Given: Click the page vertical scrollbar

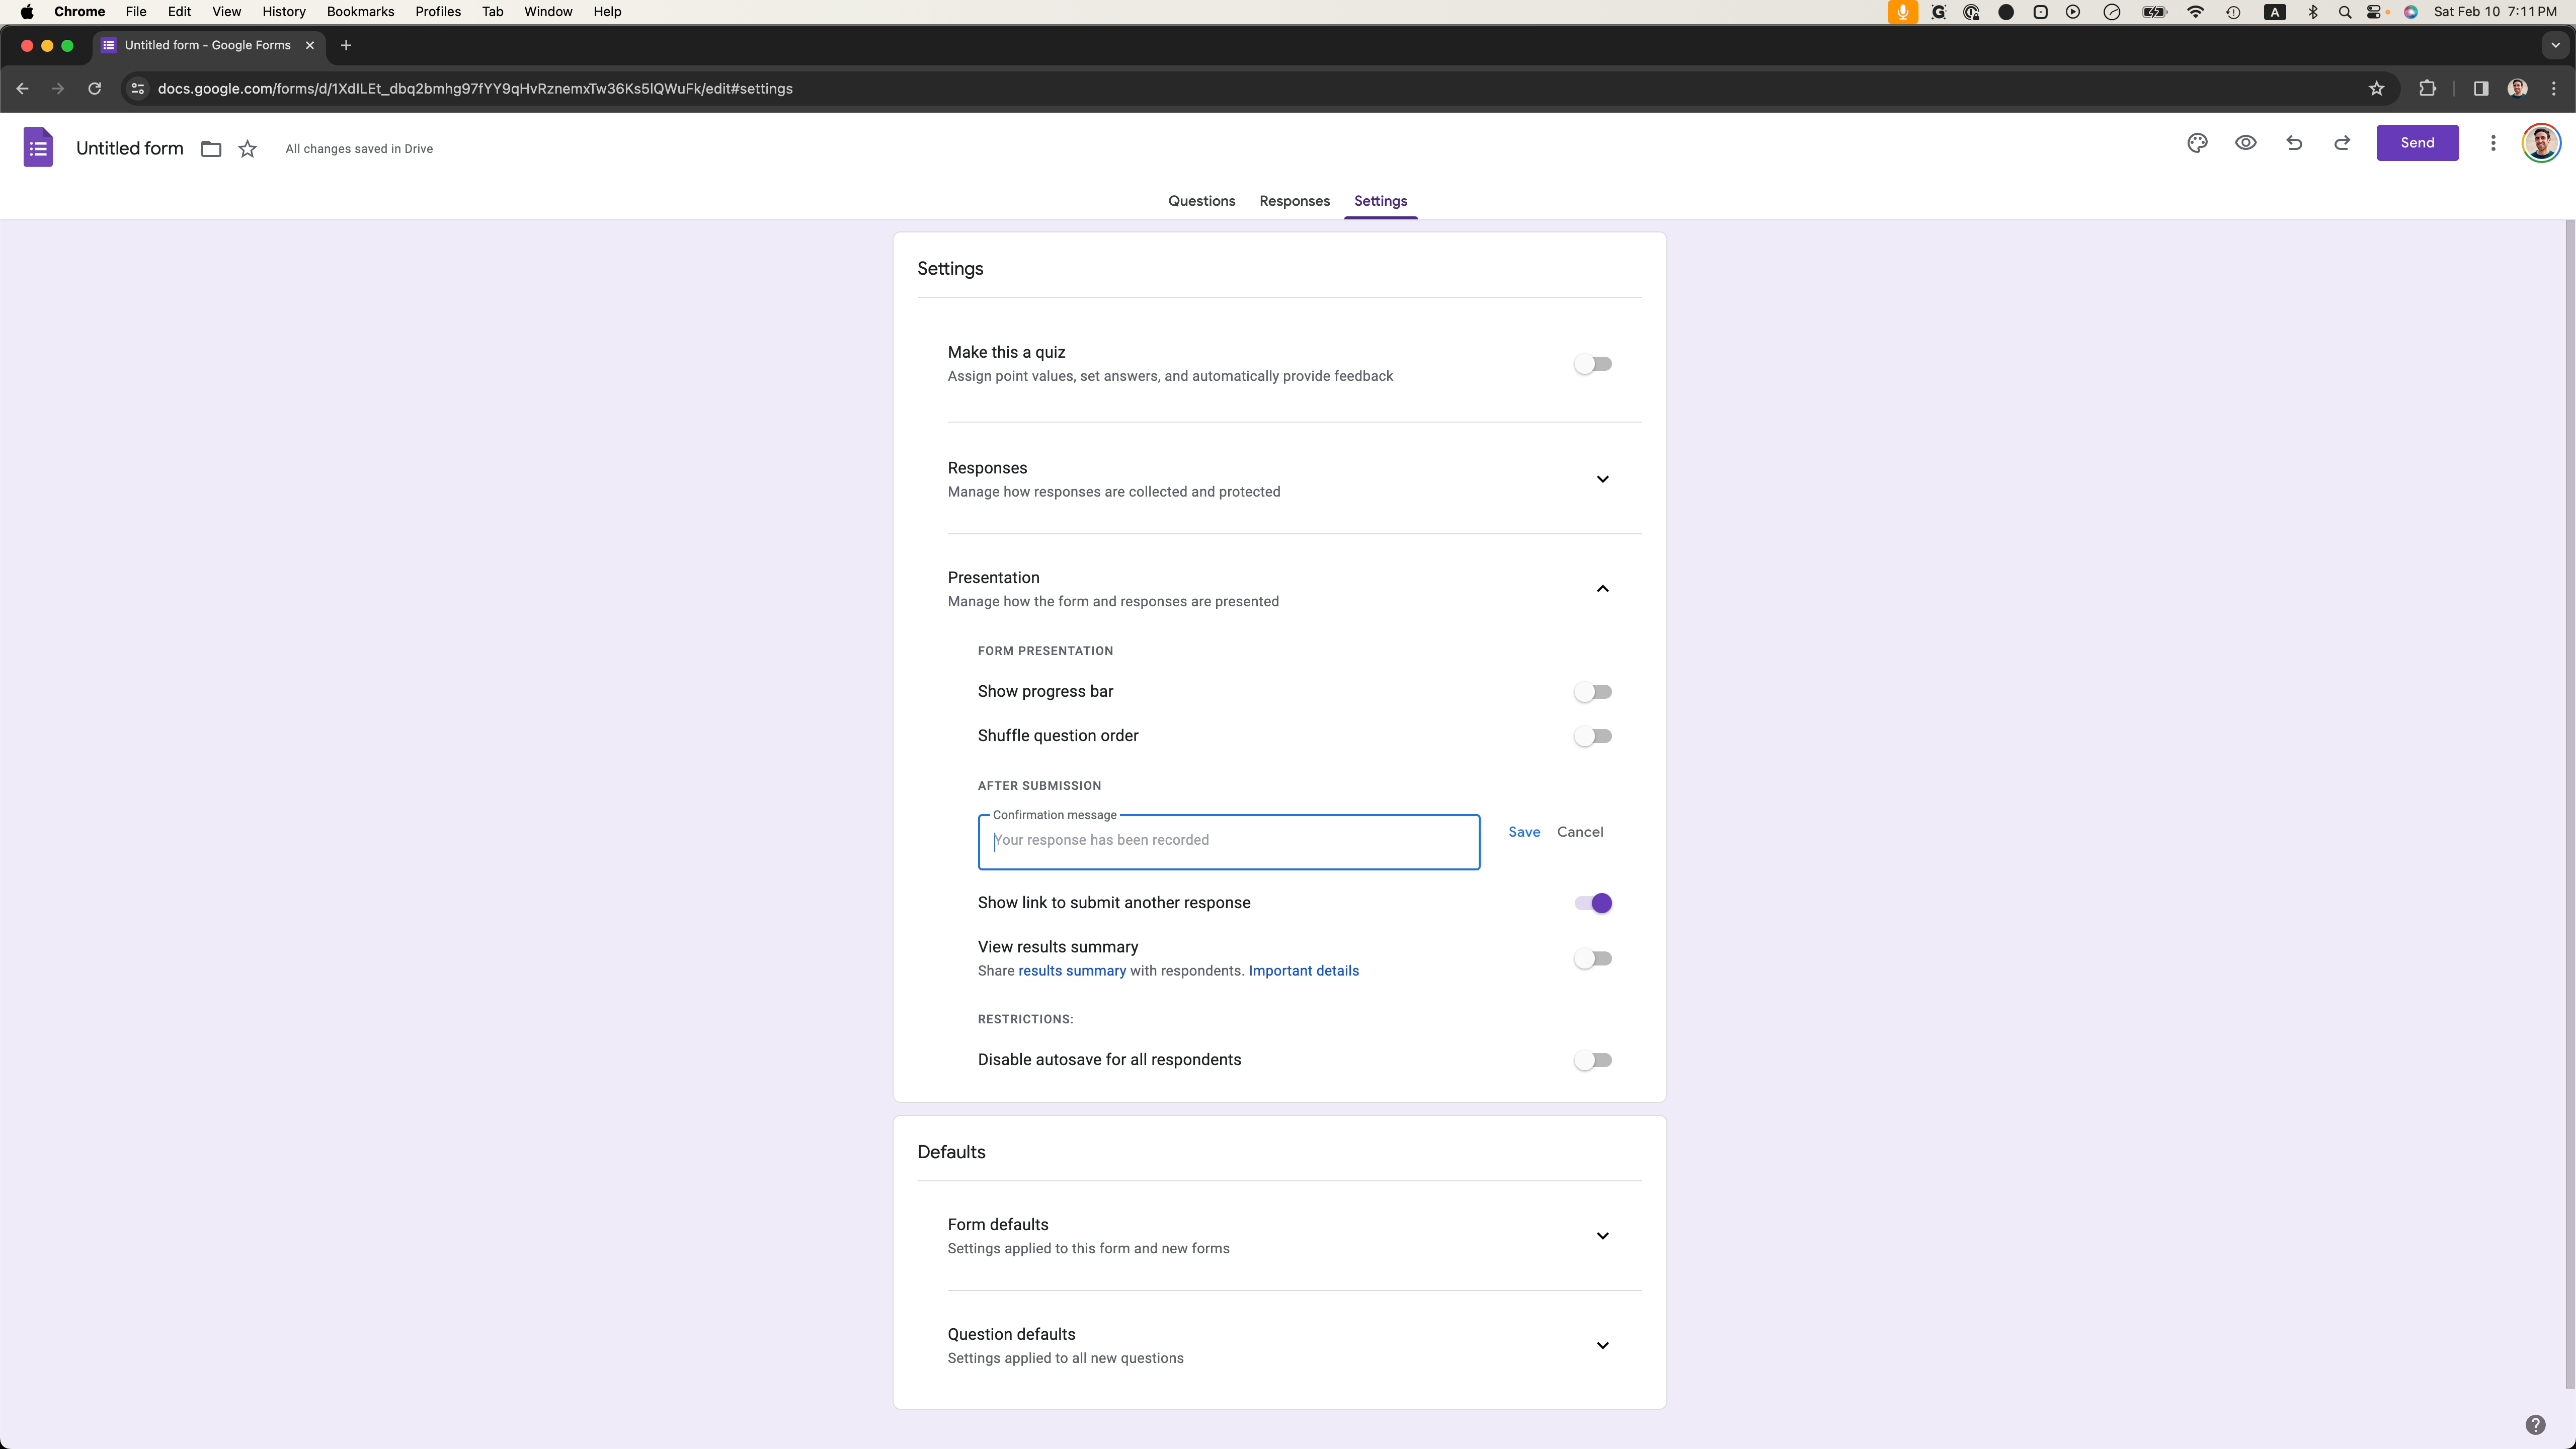Looking at the screenshot, I should (2569, 805).
